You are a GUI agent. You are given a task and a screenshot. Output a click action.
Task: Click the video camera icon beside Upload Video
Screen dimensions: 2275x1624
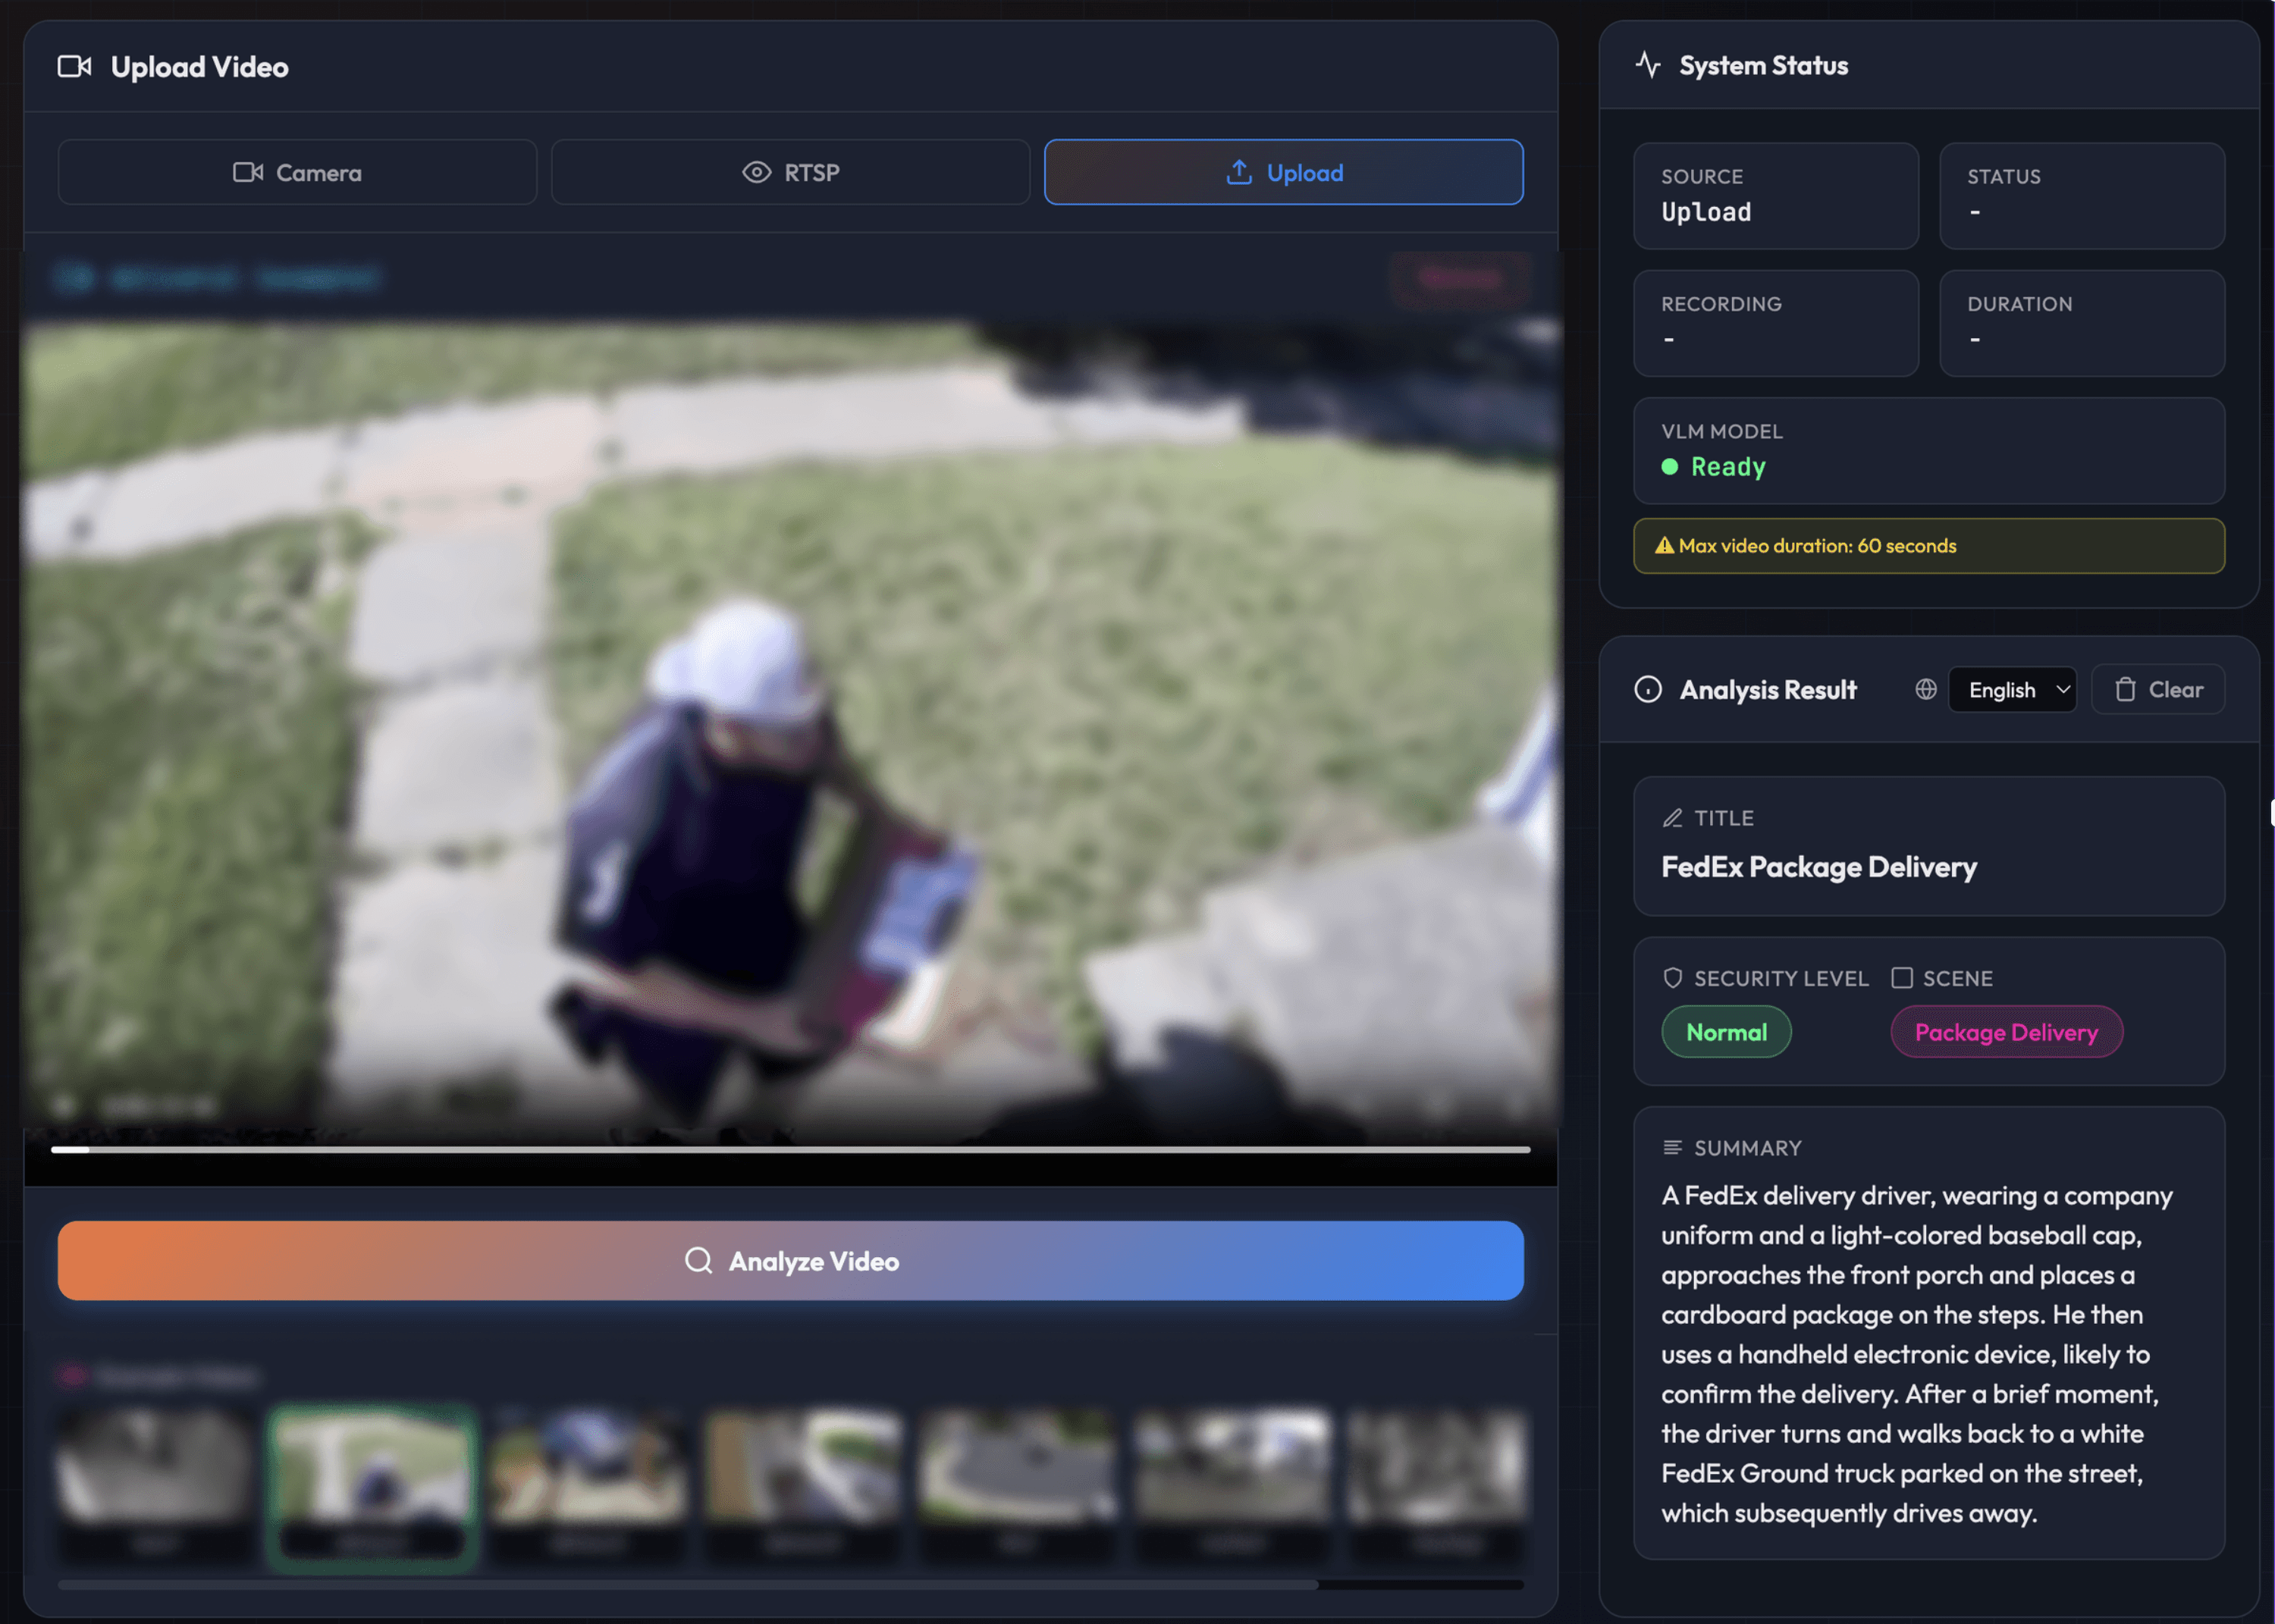point(74,67)
